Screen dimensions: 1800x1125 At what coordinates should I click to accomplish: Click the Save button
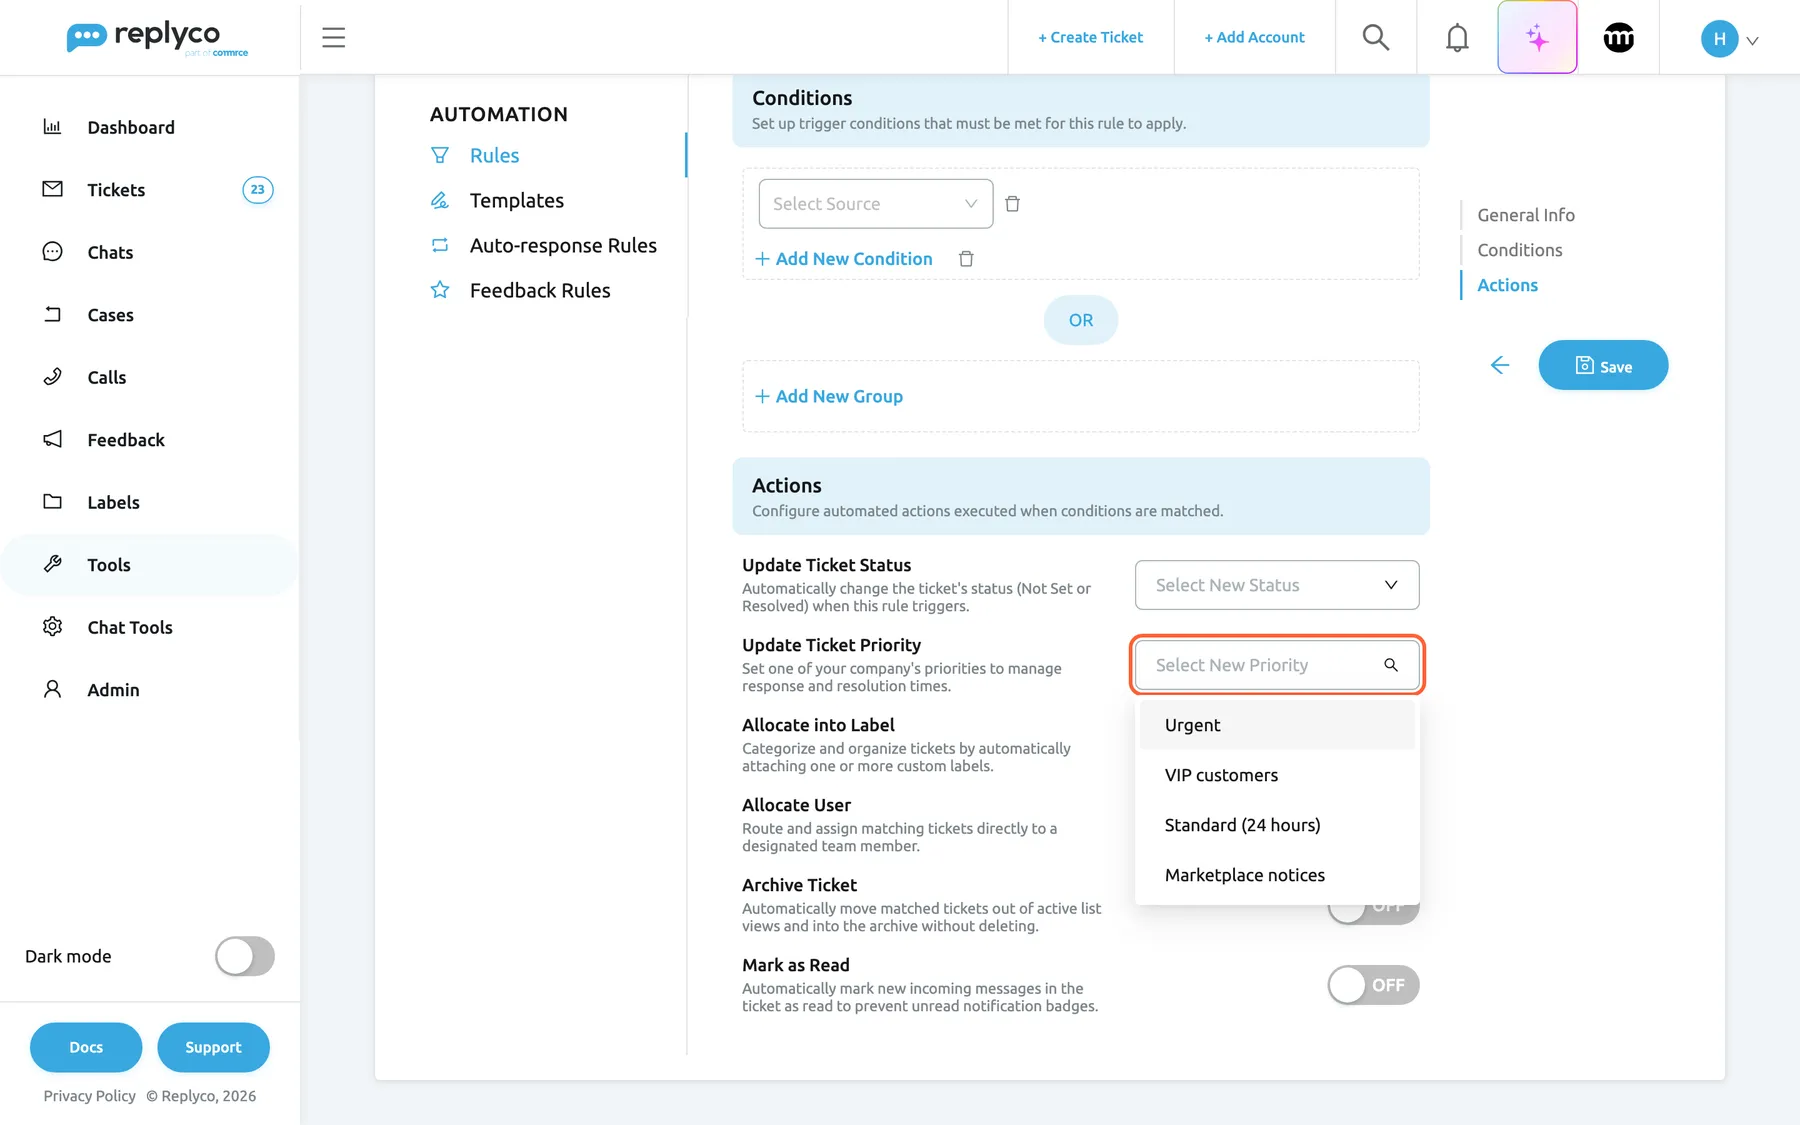[x=1603, y=365]
